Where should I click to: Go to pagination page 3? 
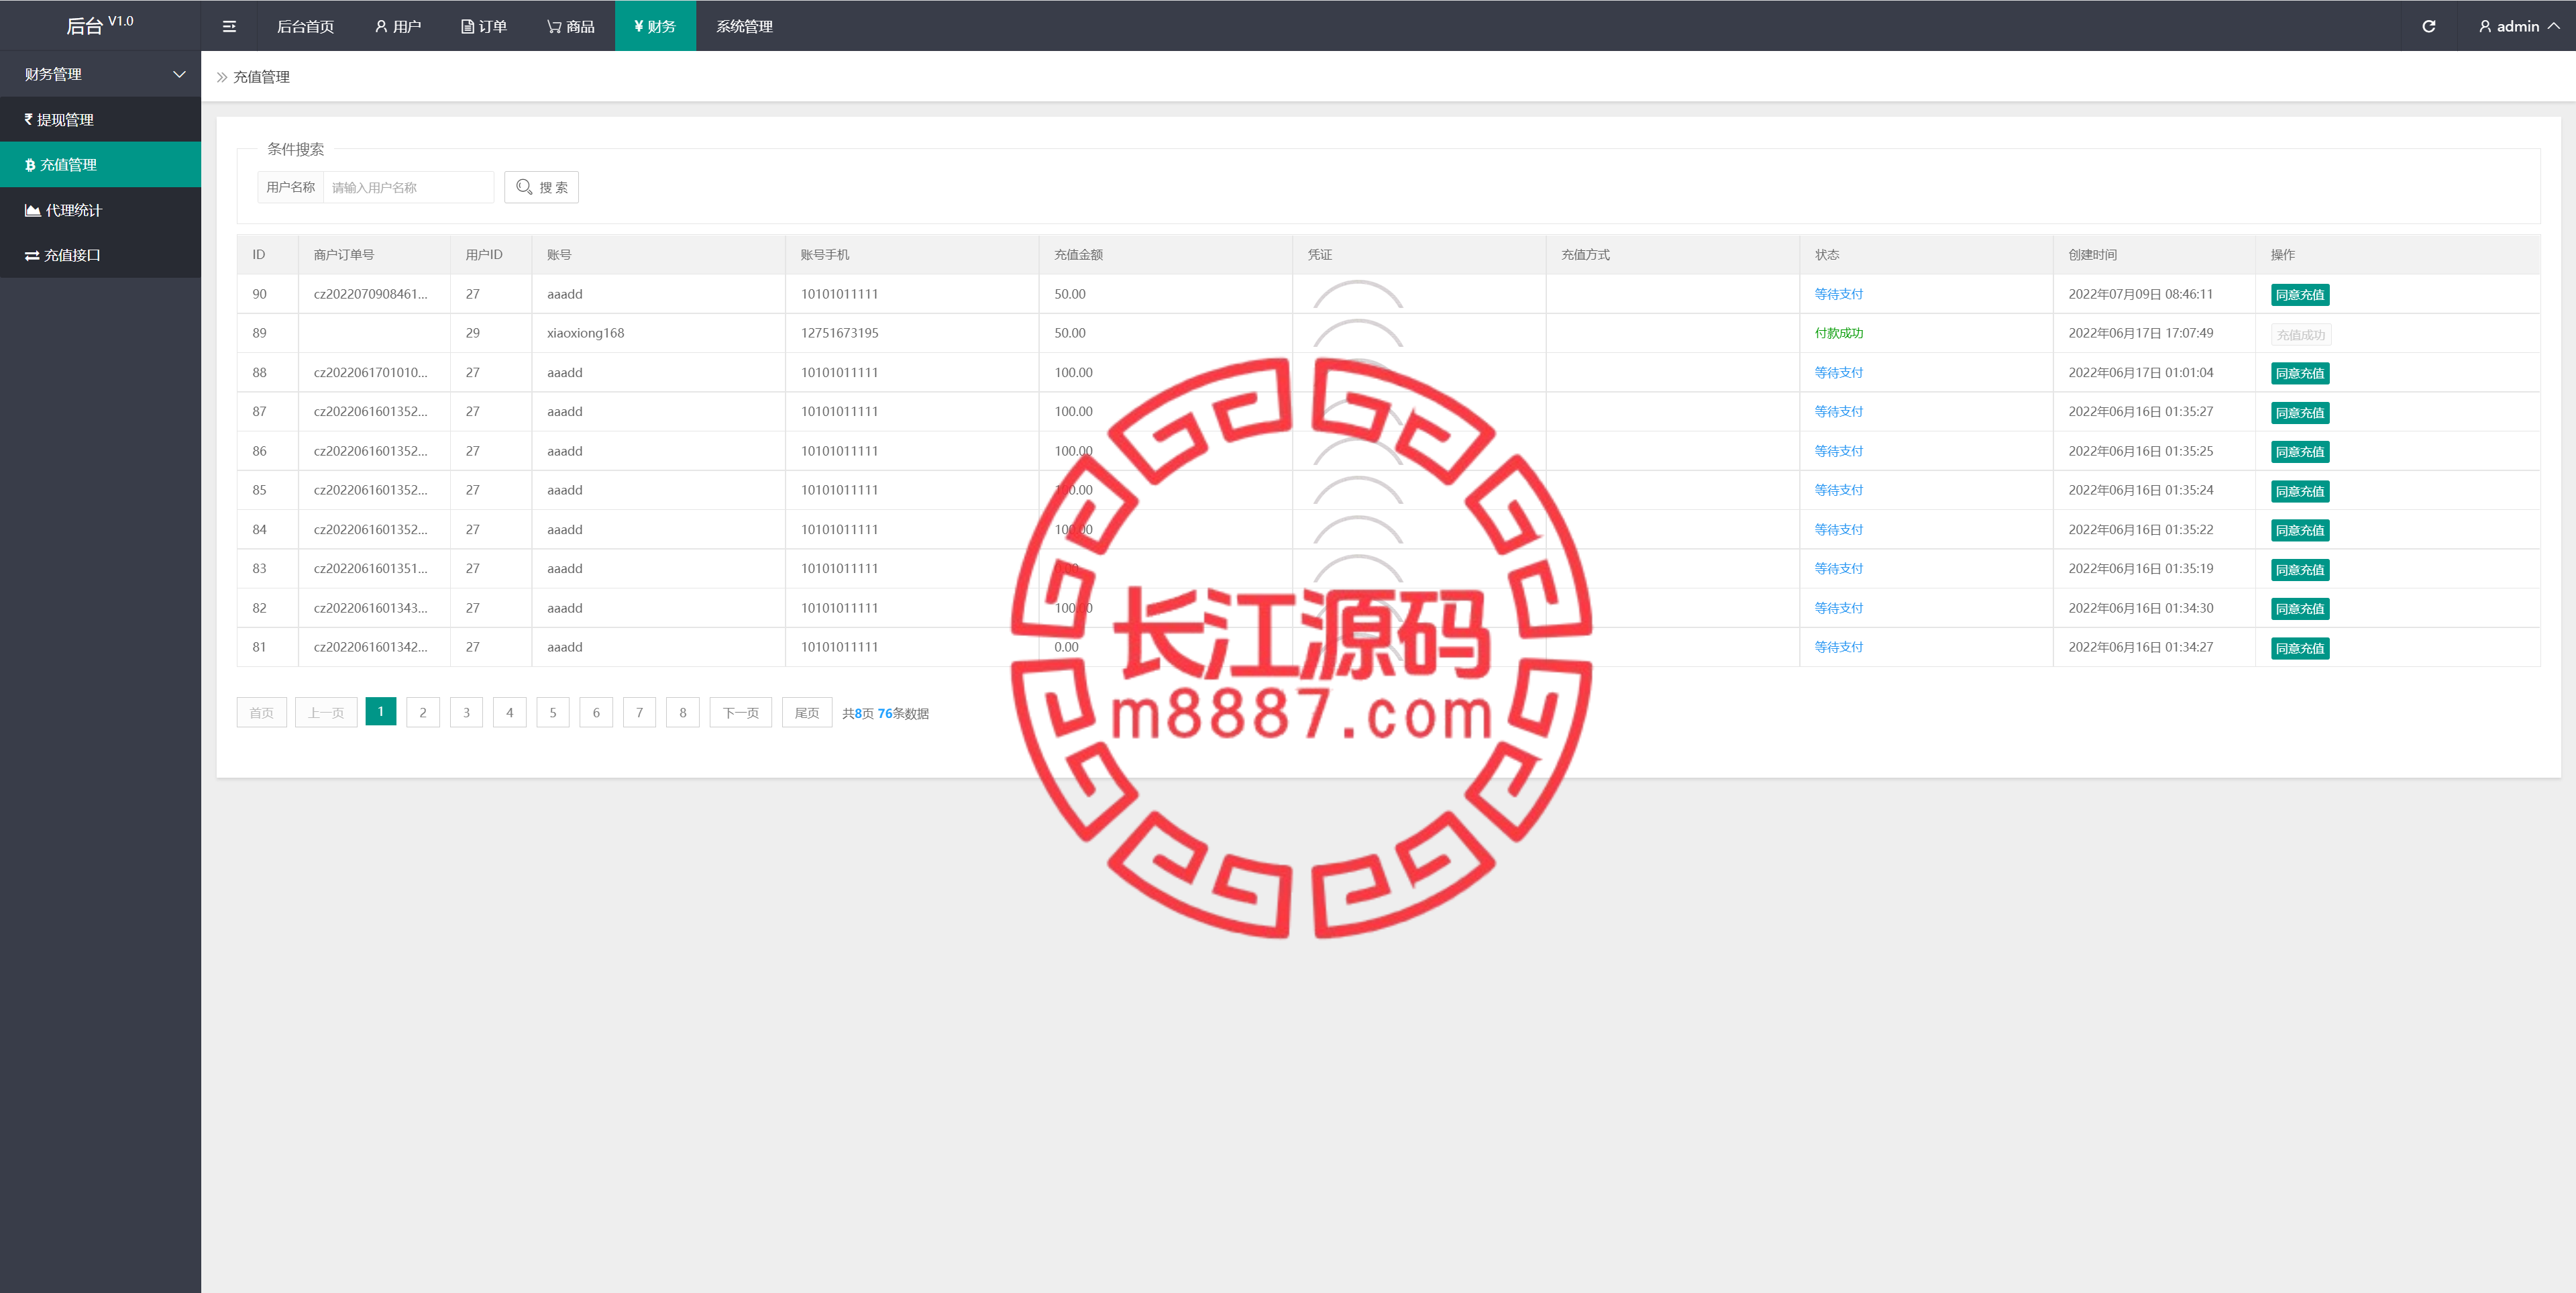coord(466,712)
